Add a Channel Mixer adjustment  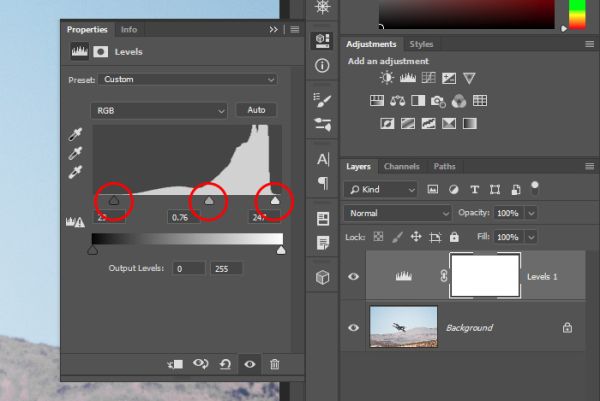pos(459,101)
